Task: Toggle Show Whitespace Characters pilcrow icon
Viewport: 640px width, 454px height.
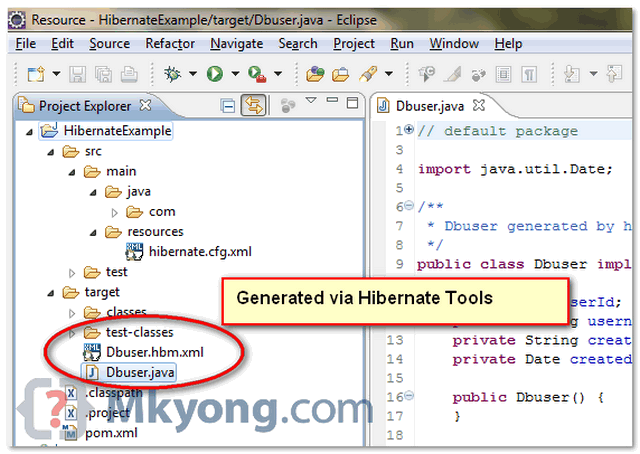Action: pyautogui.click(x=529, y=74)
